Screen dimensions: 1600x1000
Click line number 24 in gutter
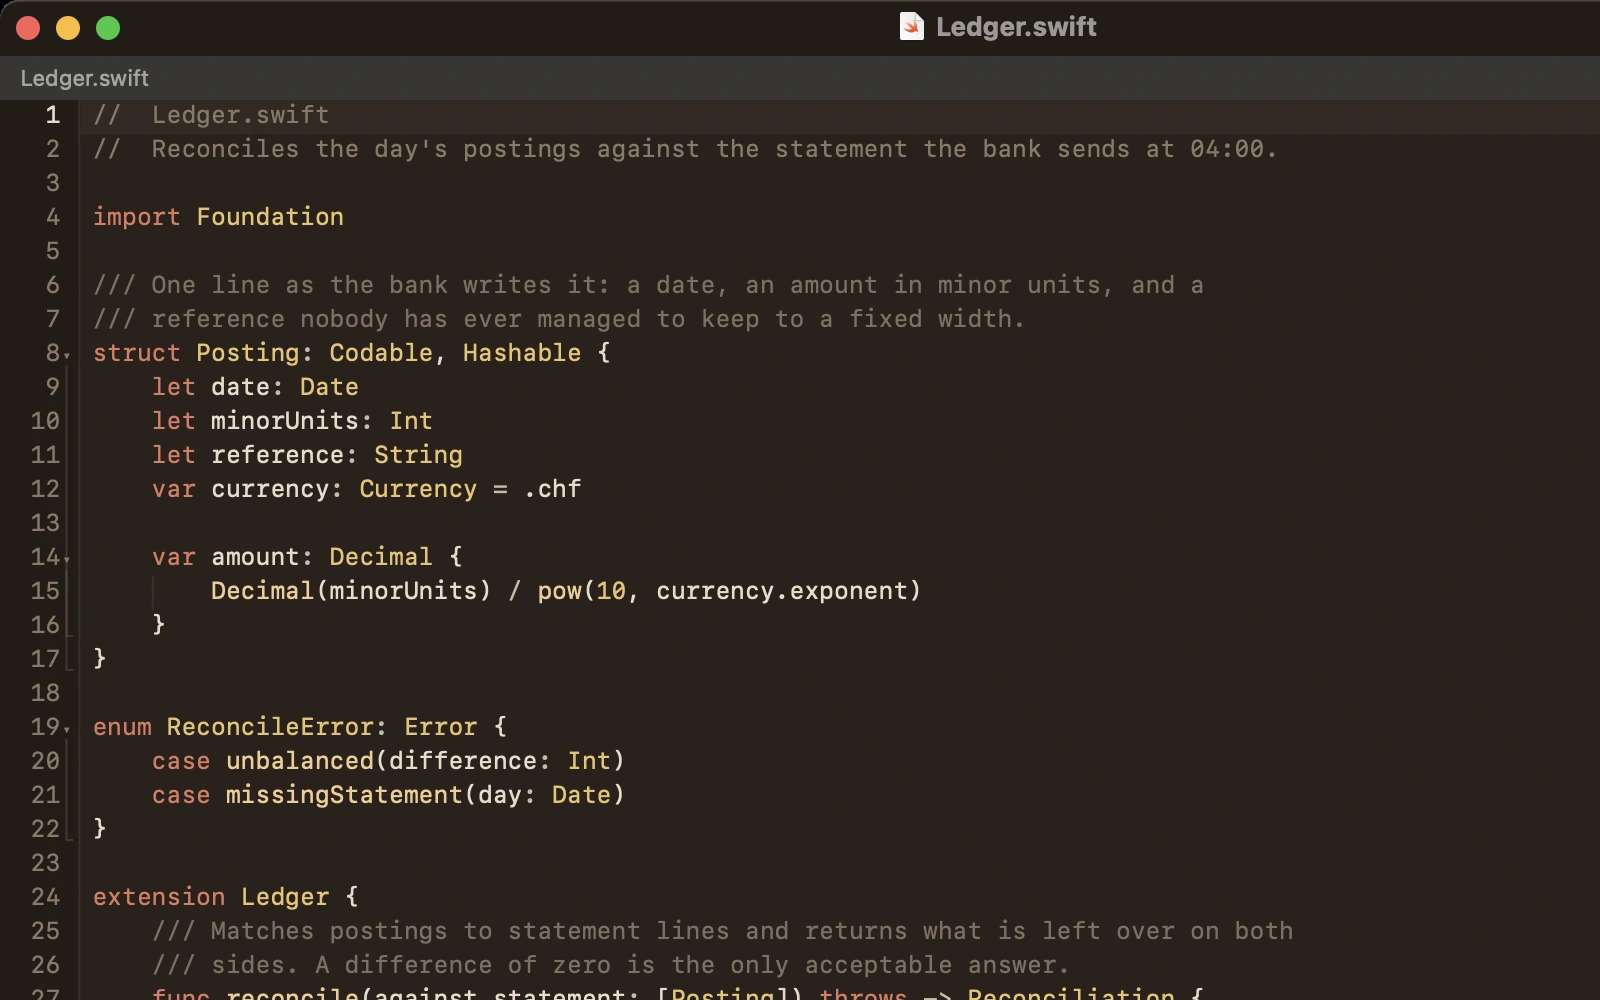click(x=45, y=897)
